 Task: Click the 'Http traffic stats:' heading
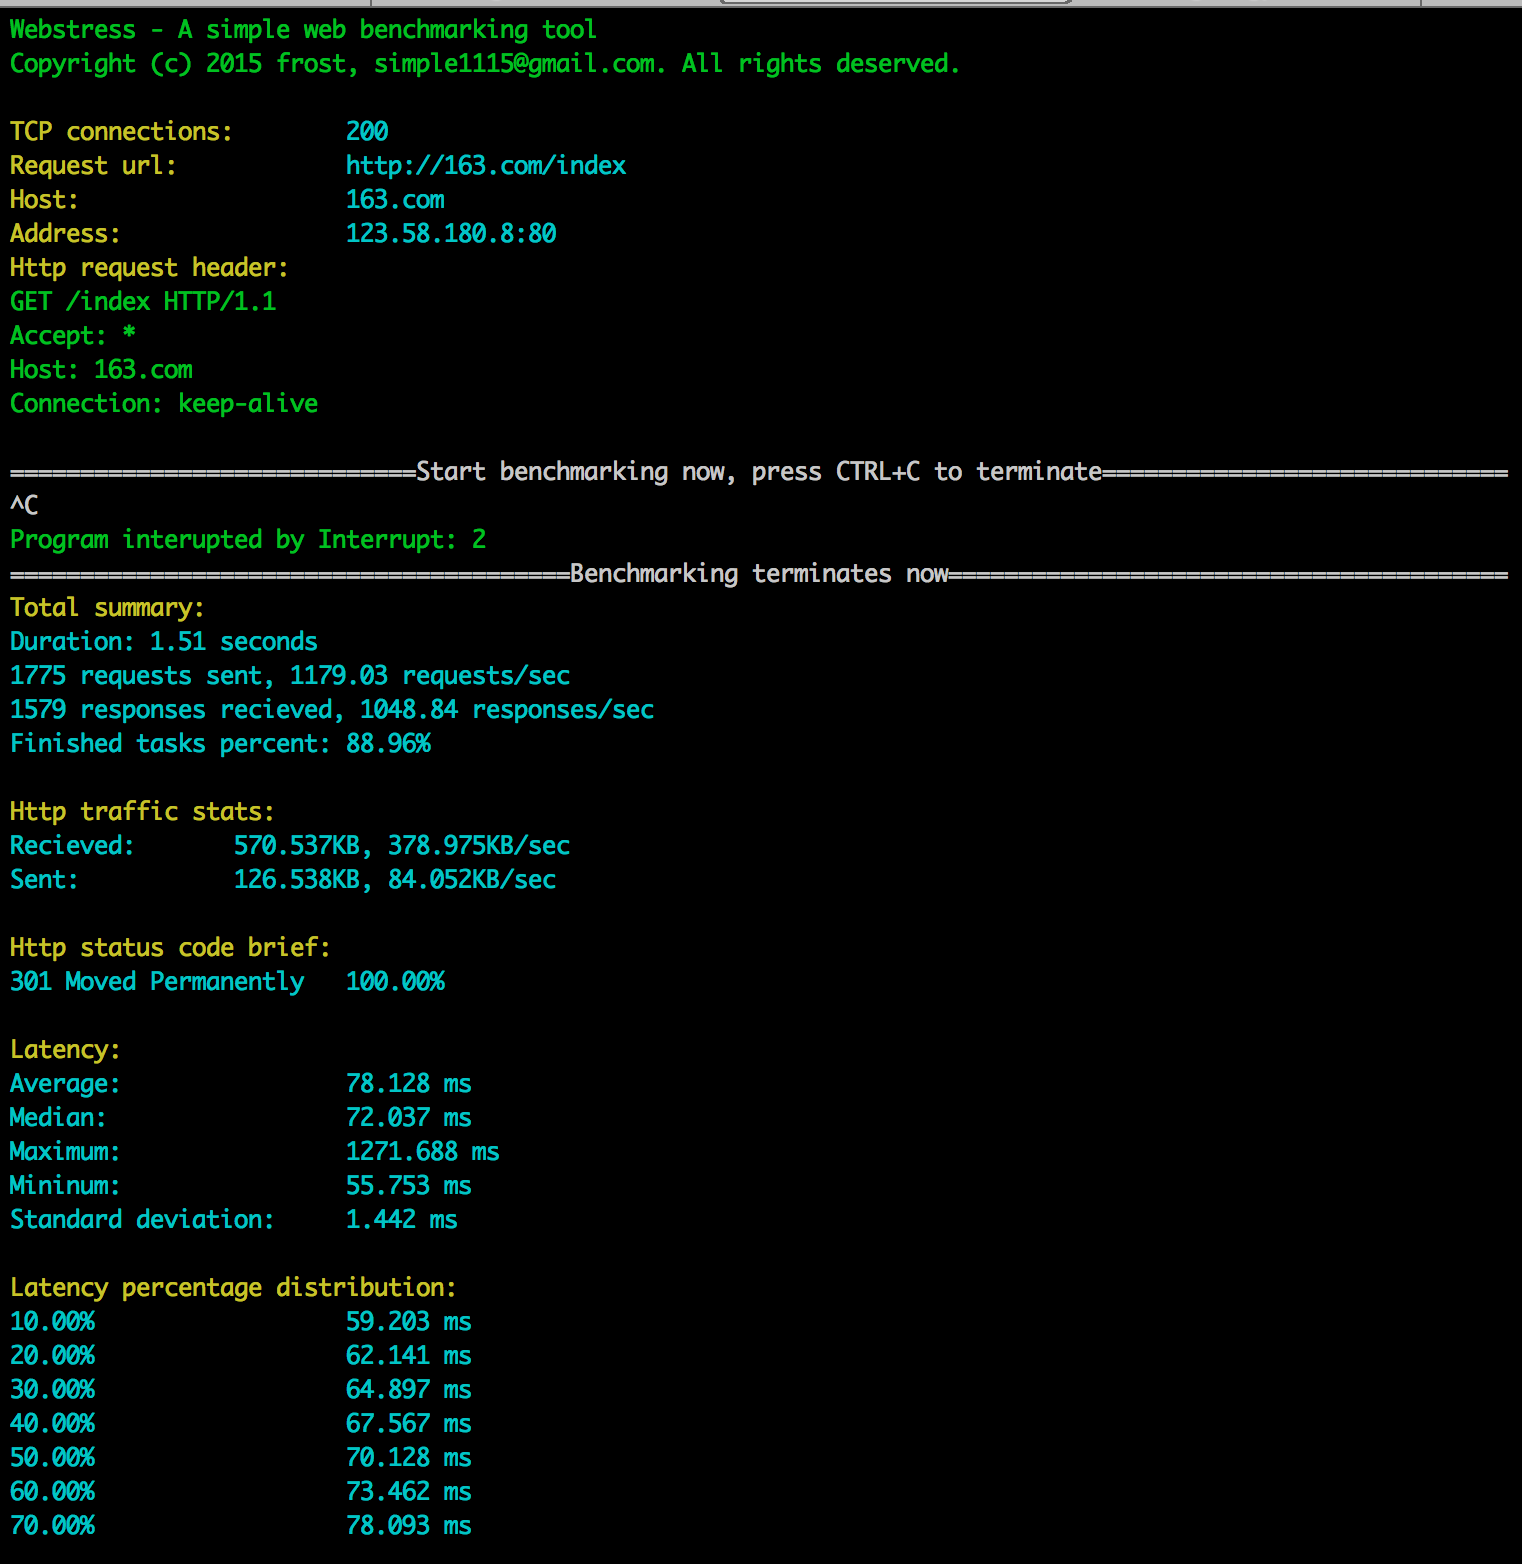point(143,811)
